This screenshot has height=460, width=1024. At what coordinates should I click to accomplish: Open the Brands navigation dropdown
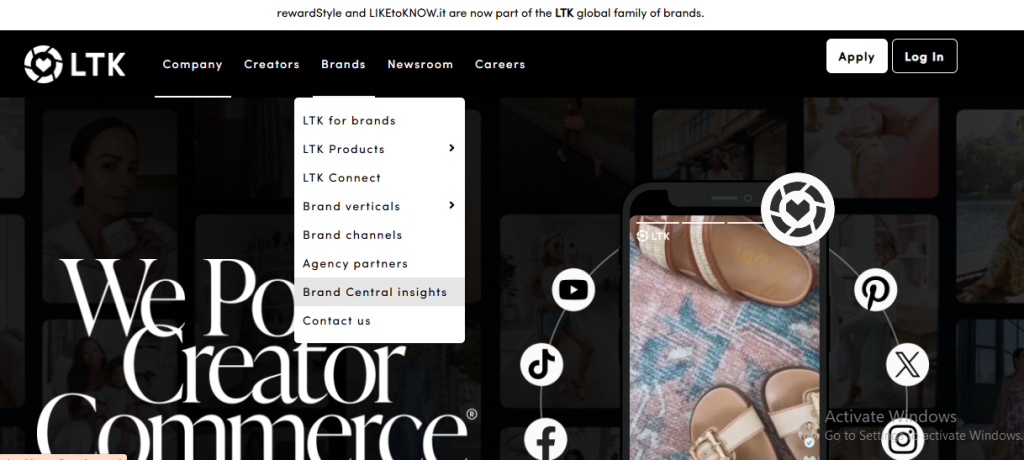pos(343,64)
